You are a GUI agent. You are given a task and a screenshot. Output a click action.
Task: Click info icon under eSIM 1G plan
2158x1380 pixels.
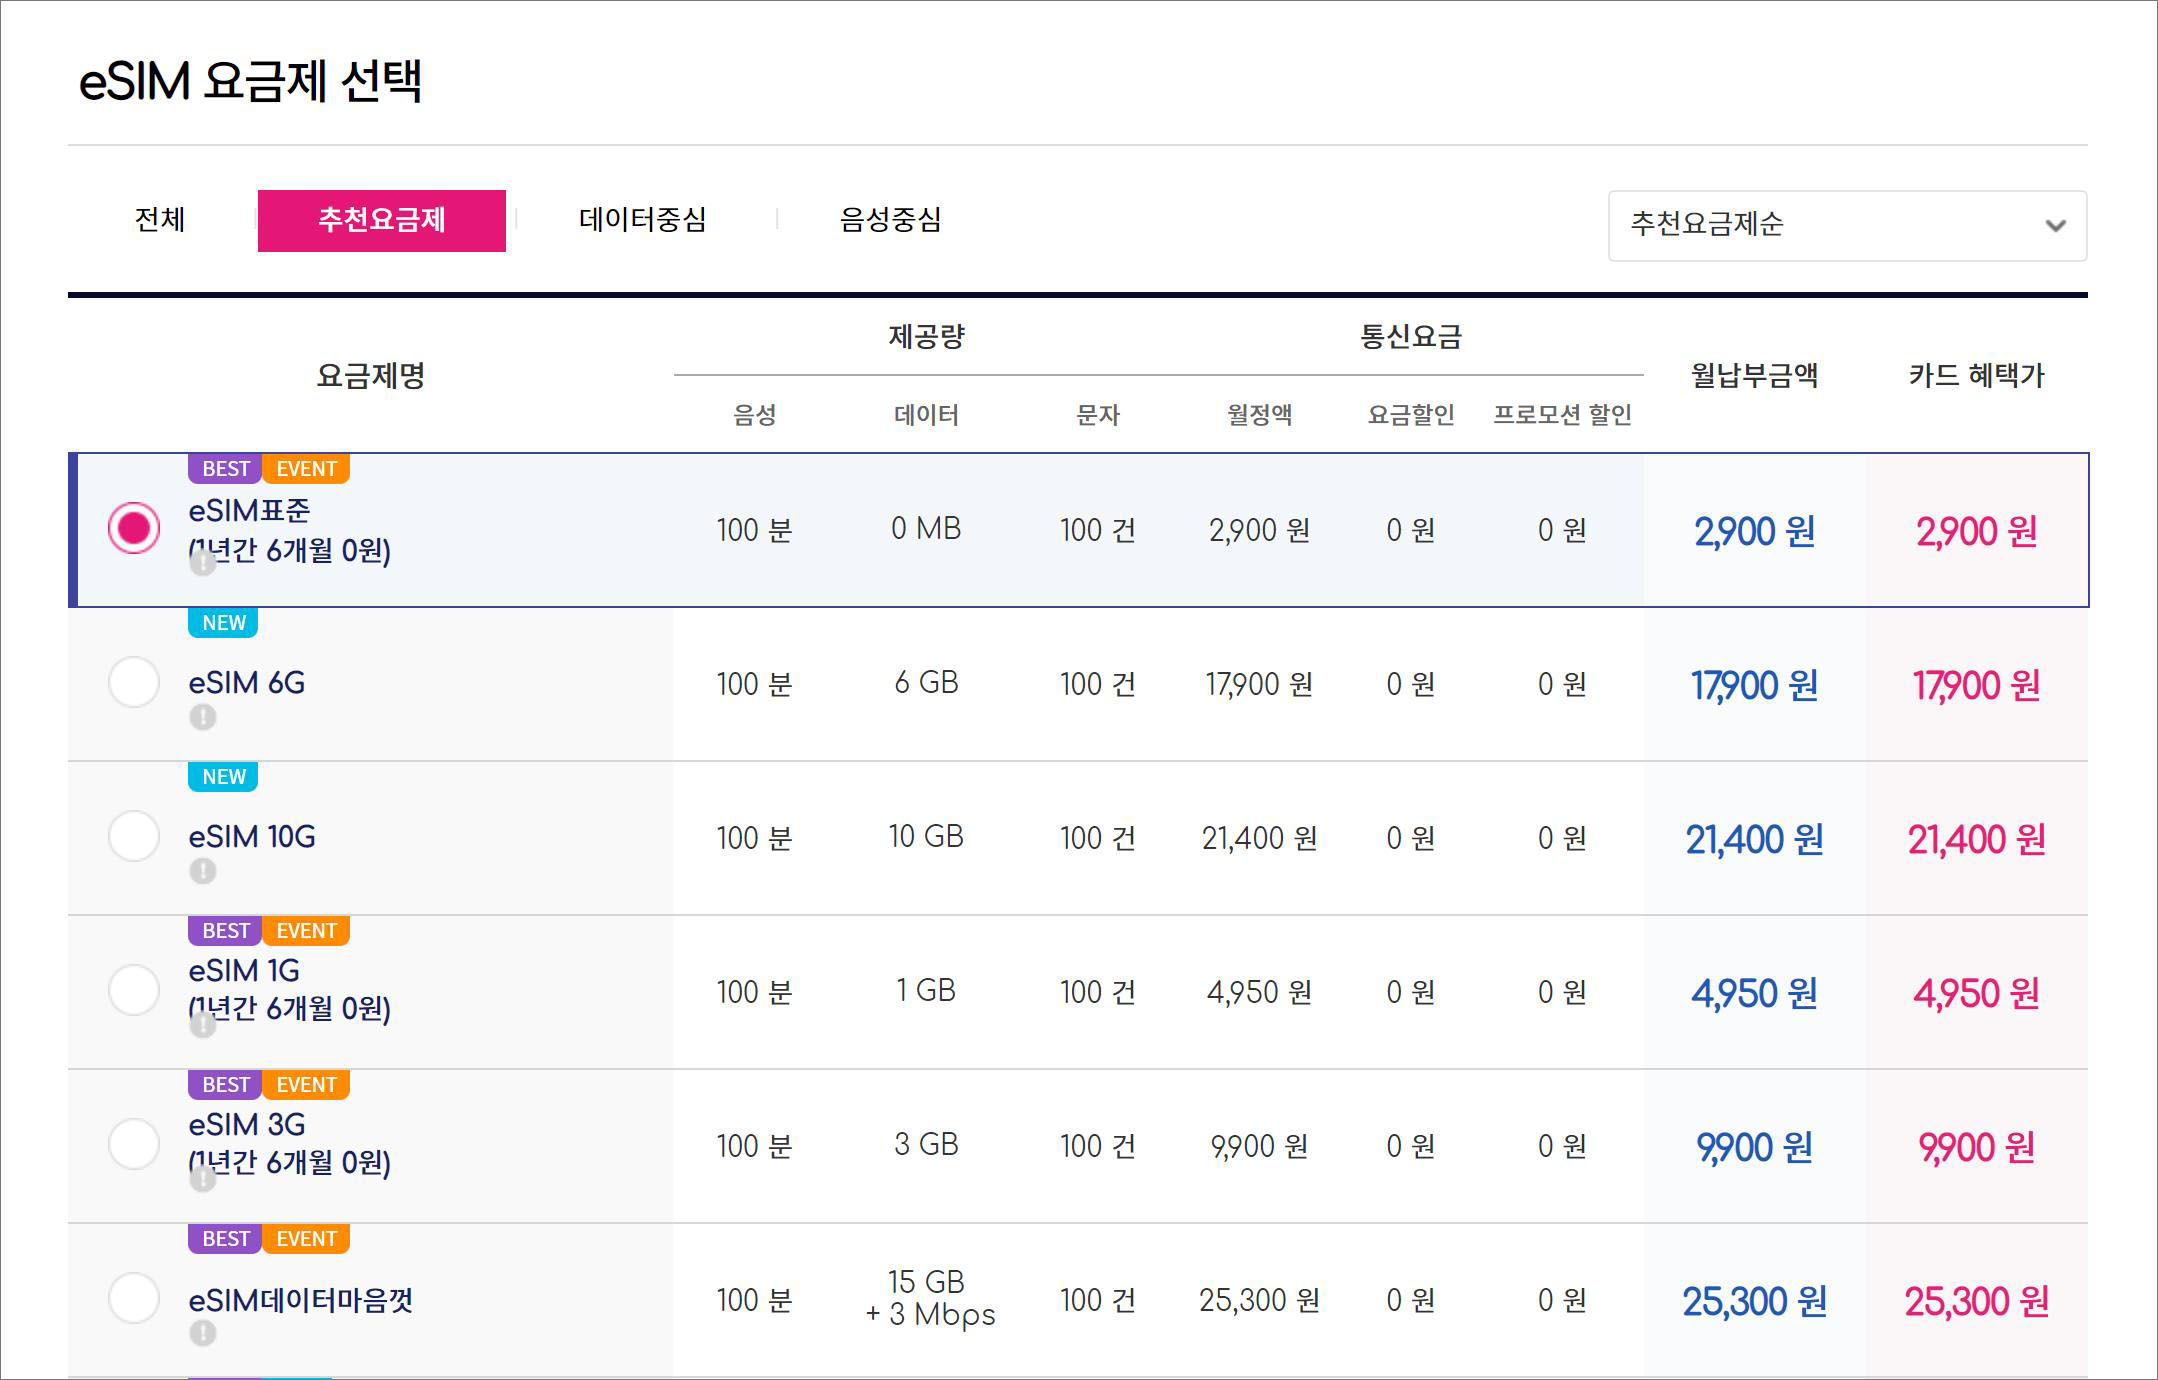203,1025
